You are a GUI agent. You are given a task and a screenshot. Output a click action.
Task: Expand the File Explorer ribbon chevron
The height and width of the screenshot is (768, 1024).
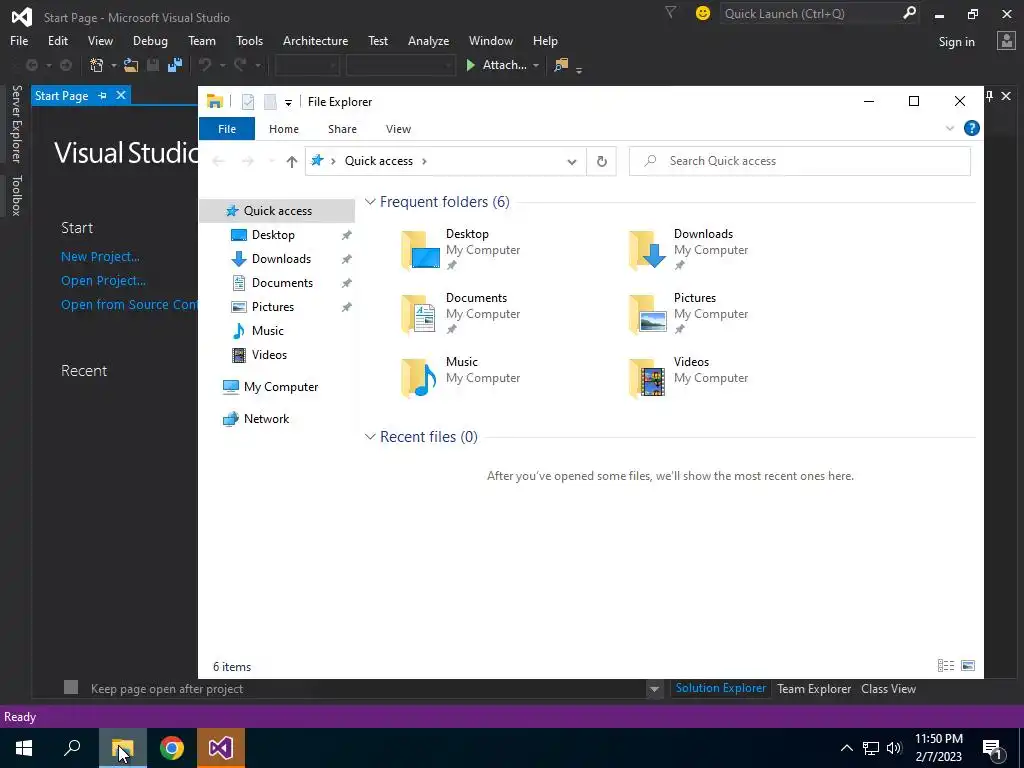(950, 129)
